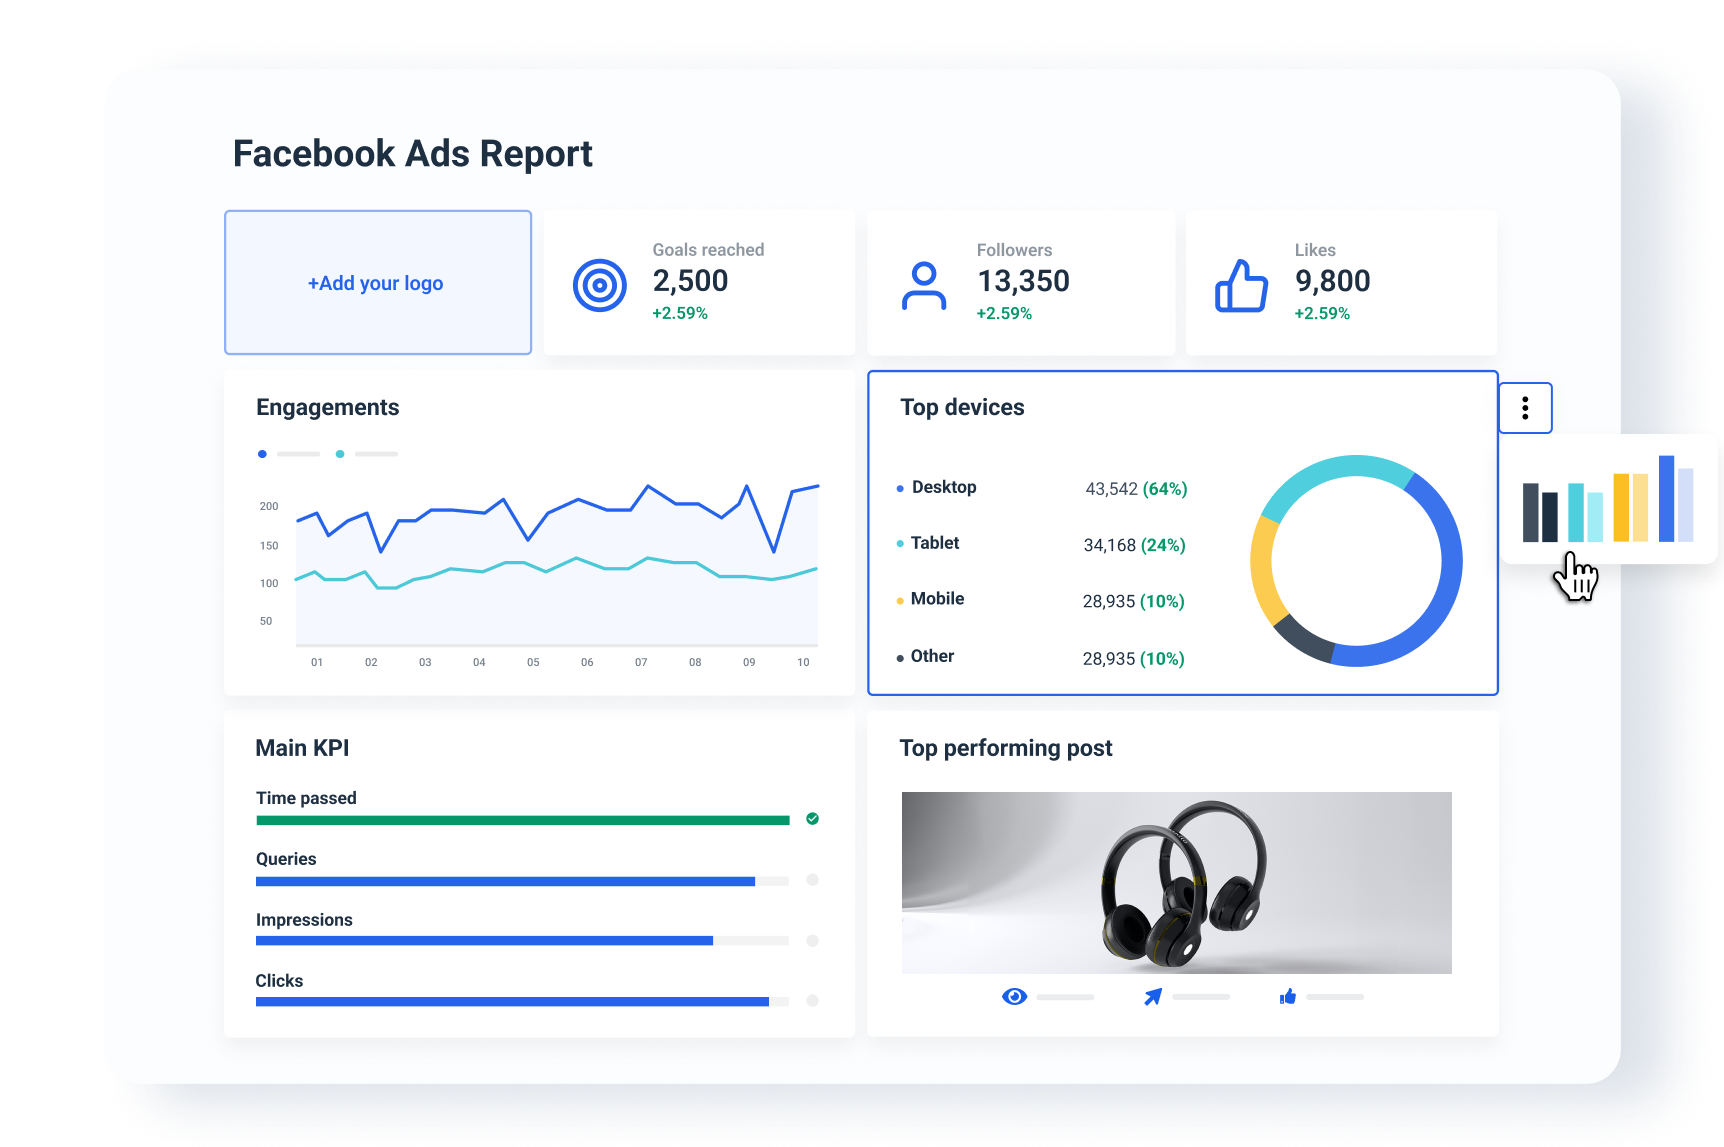Toggle the teal series in the Engagements legend
The height and width of the screenshot is (1147, 1724).
click(340, 453)
